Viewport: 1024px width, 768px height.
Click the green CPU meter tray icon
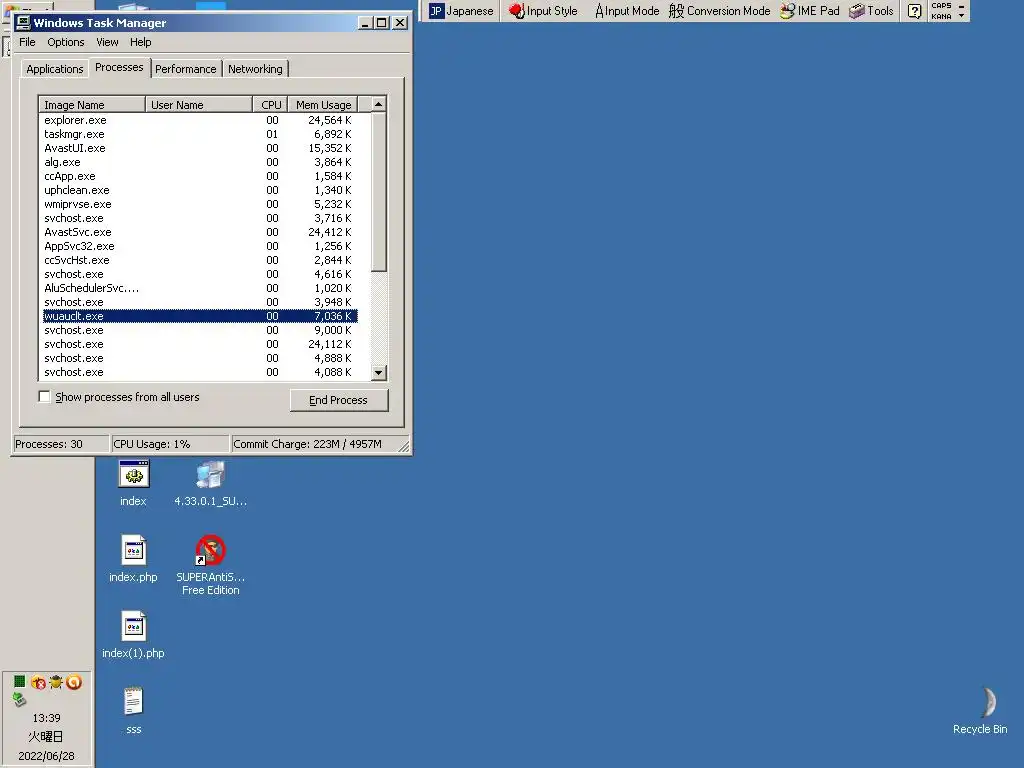click(20, 682)
